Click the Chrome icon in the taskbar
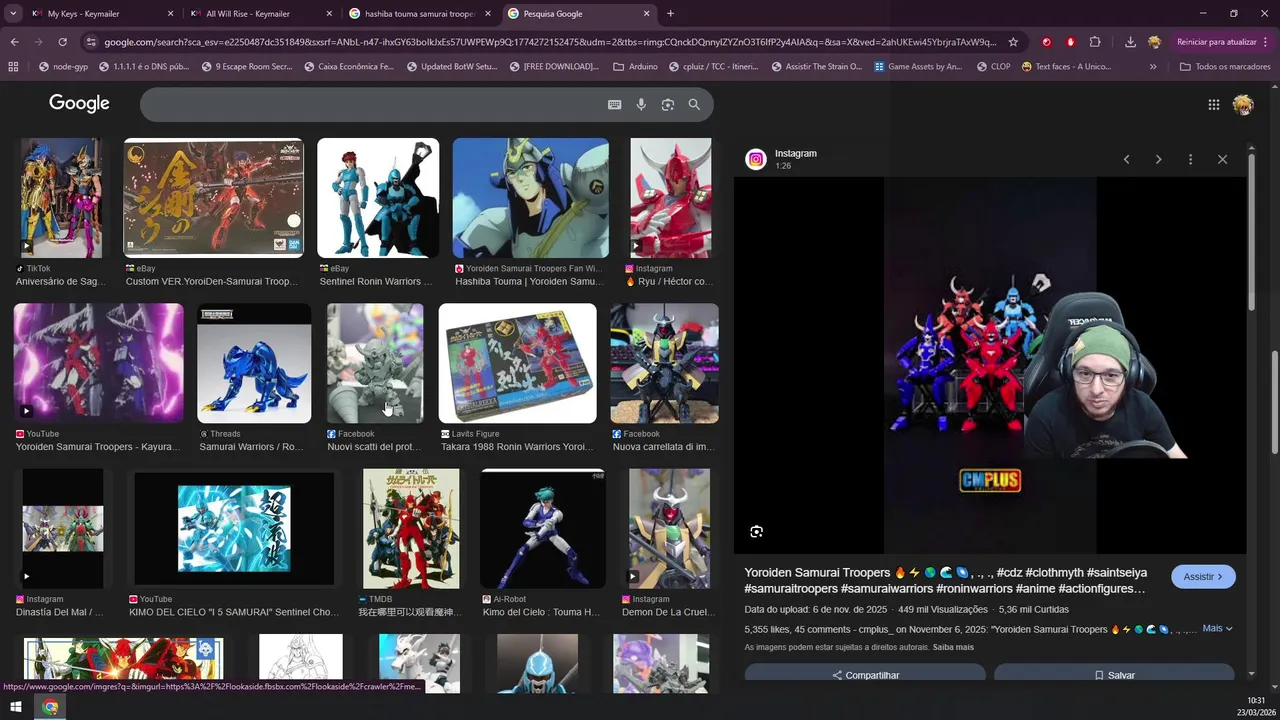1280x720 pixels. 50,707
